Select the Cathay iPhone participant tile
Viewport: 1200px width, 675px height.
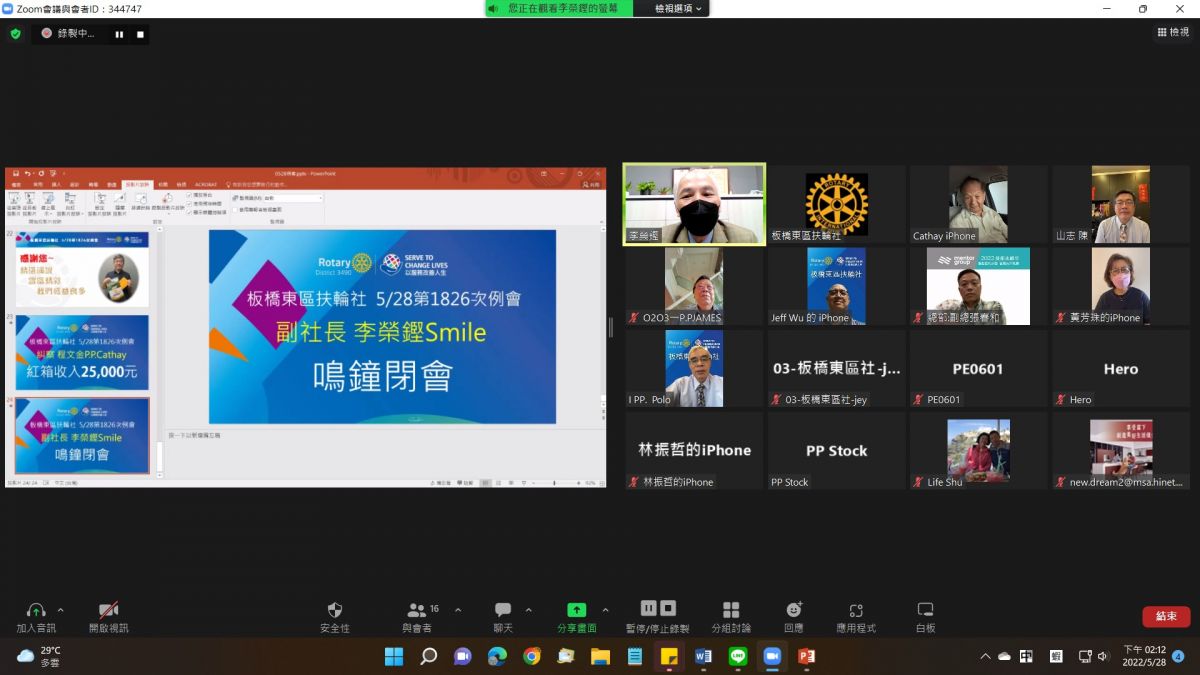[x=978, y=205]
